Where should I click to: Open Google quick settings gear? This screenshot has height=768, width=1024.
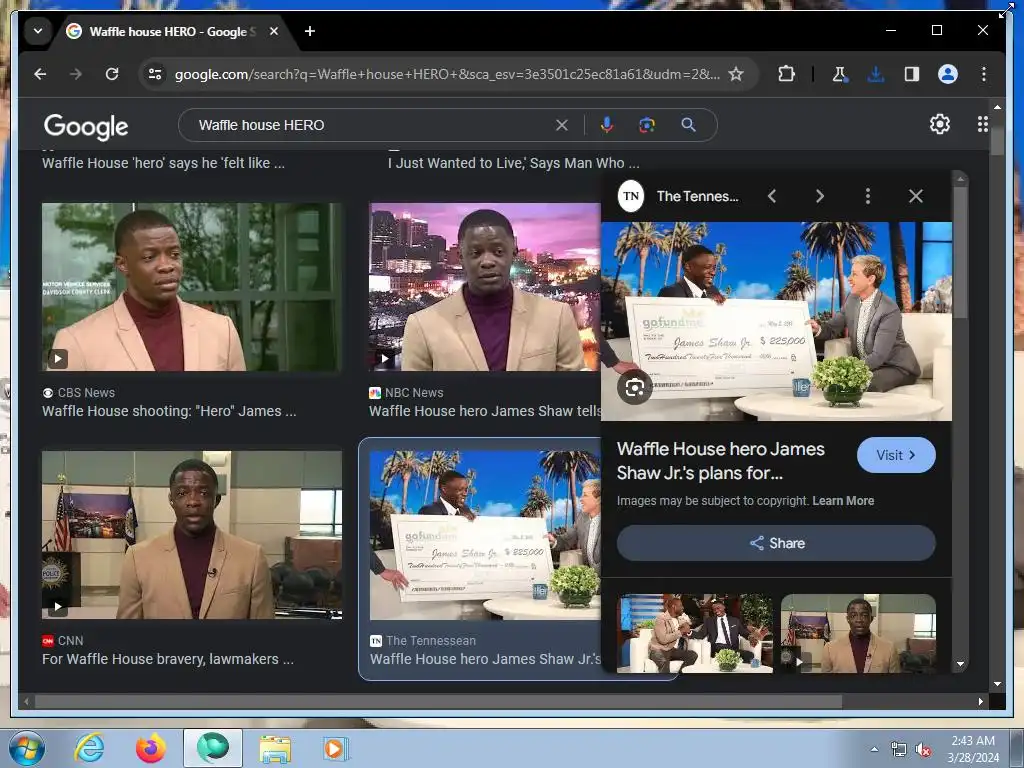pos(940,124)
